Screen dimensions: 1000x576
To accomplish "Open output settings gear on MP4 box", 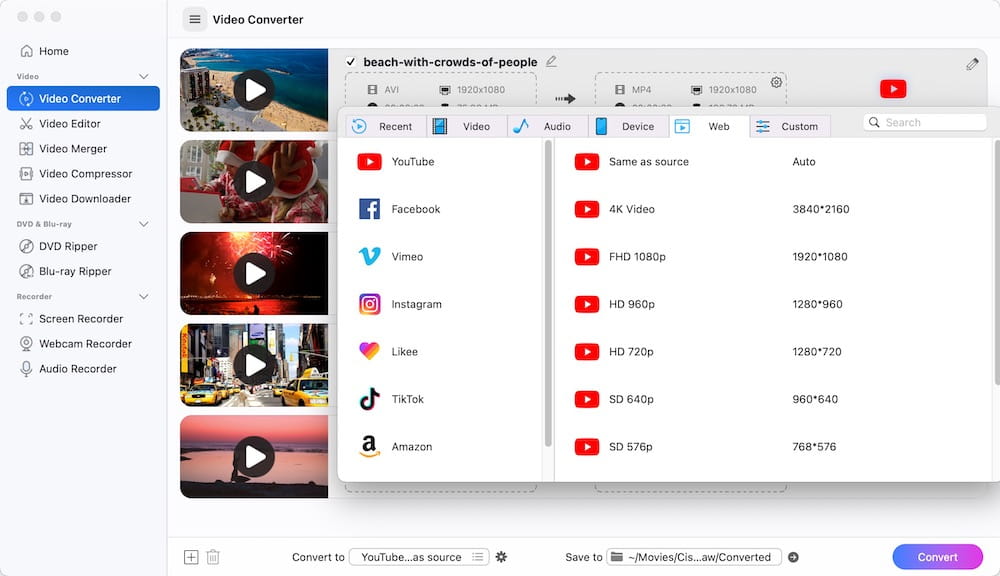I will [x=776, y=82].
